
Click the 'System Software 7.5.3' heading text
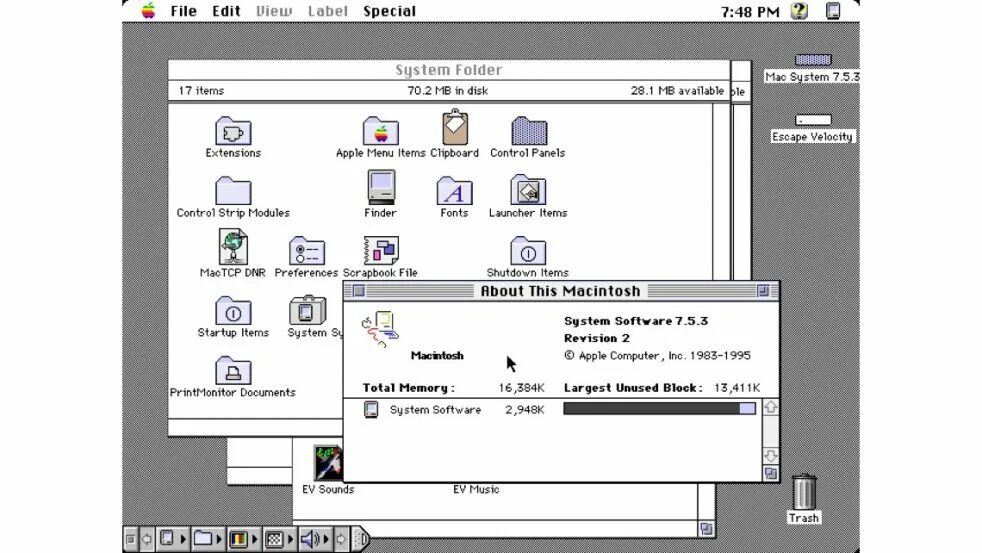click(x=636, y=321)
